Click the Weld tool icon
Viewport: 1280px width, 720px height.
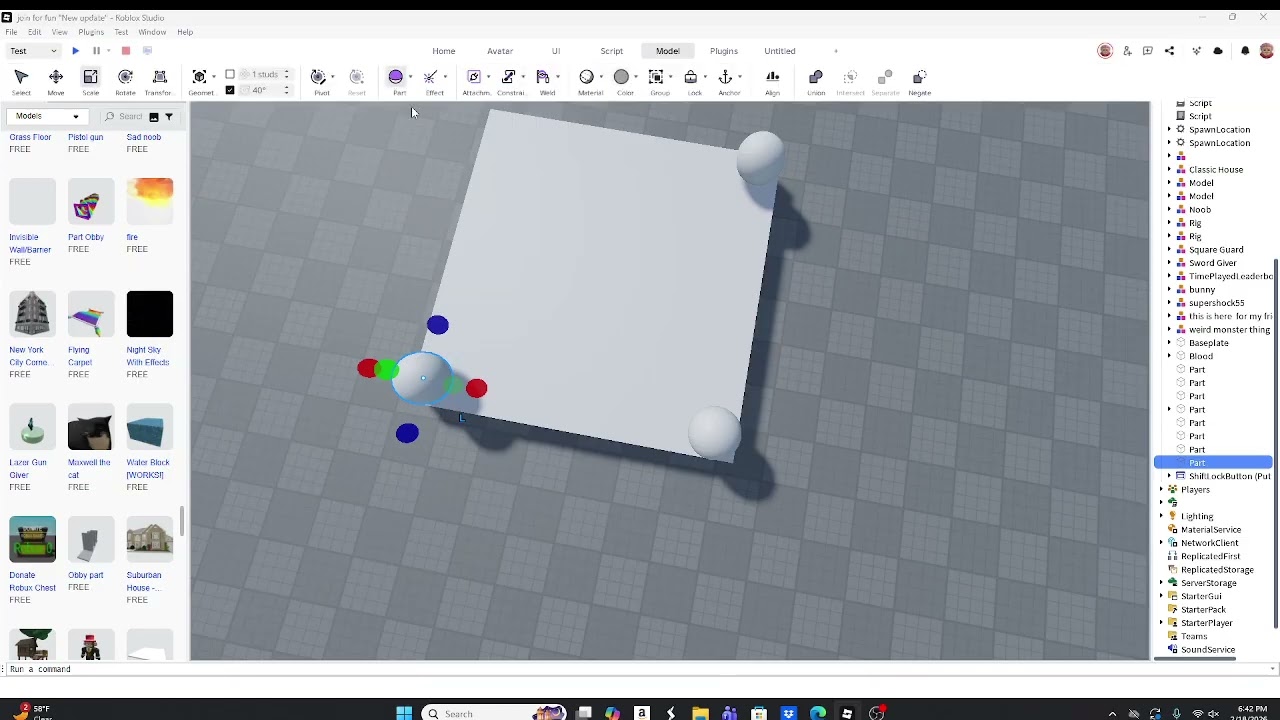[543, 77]
